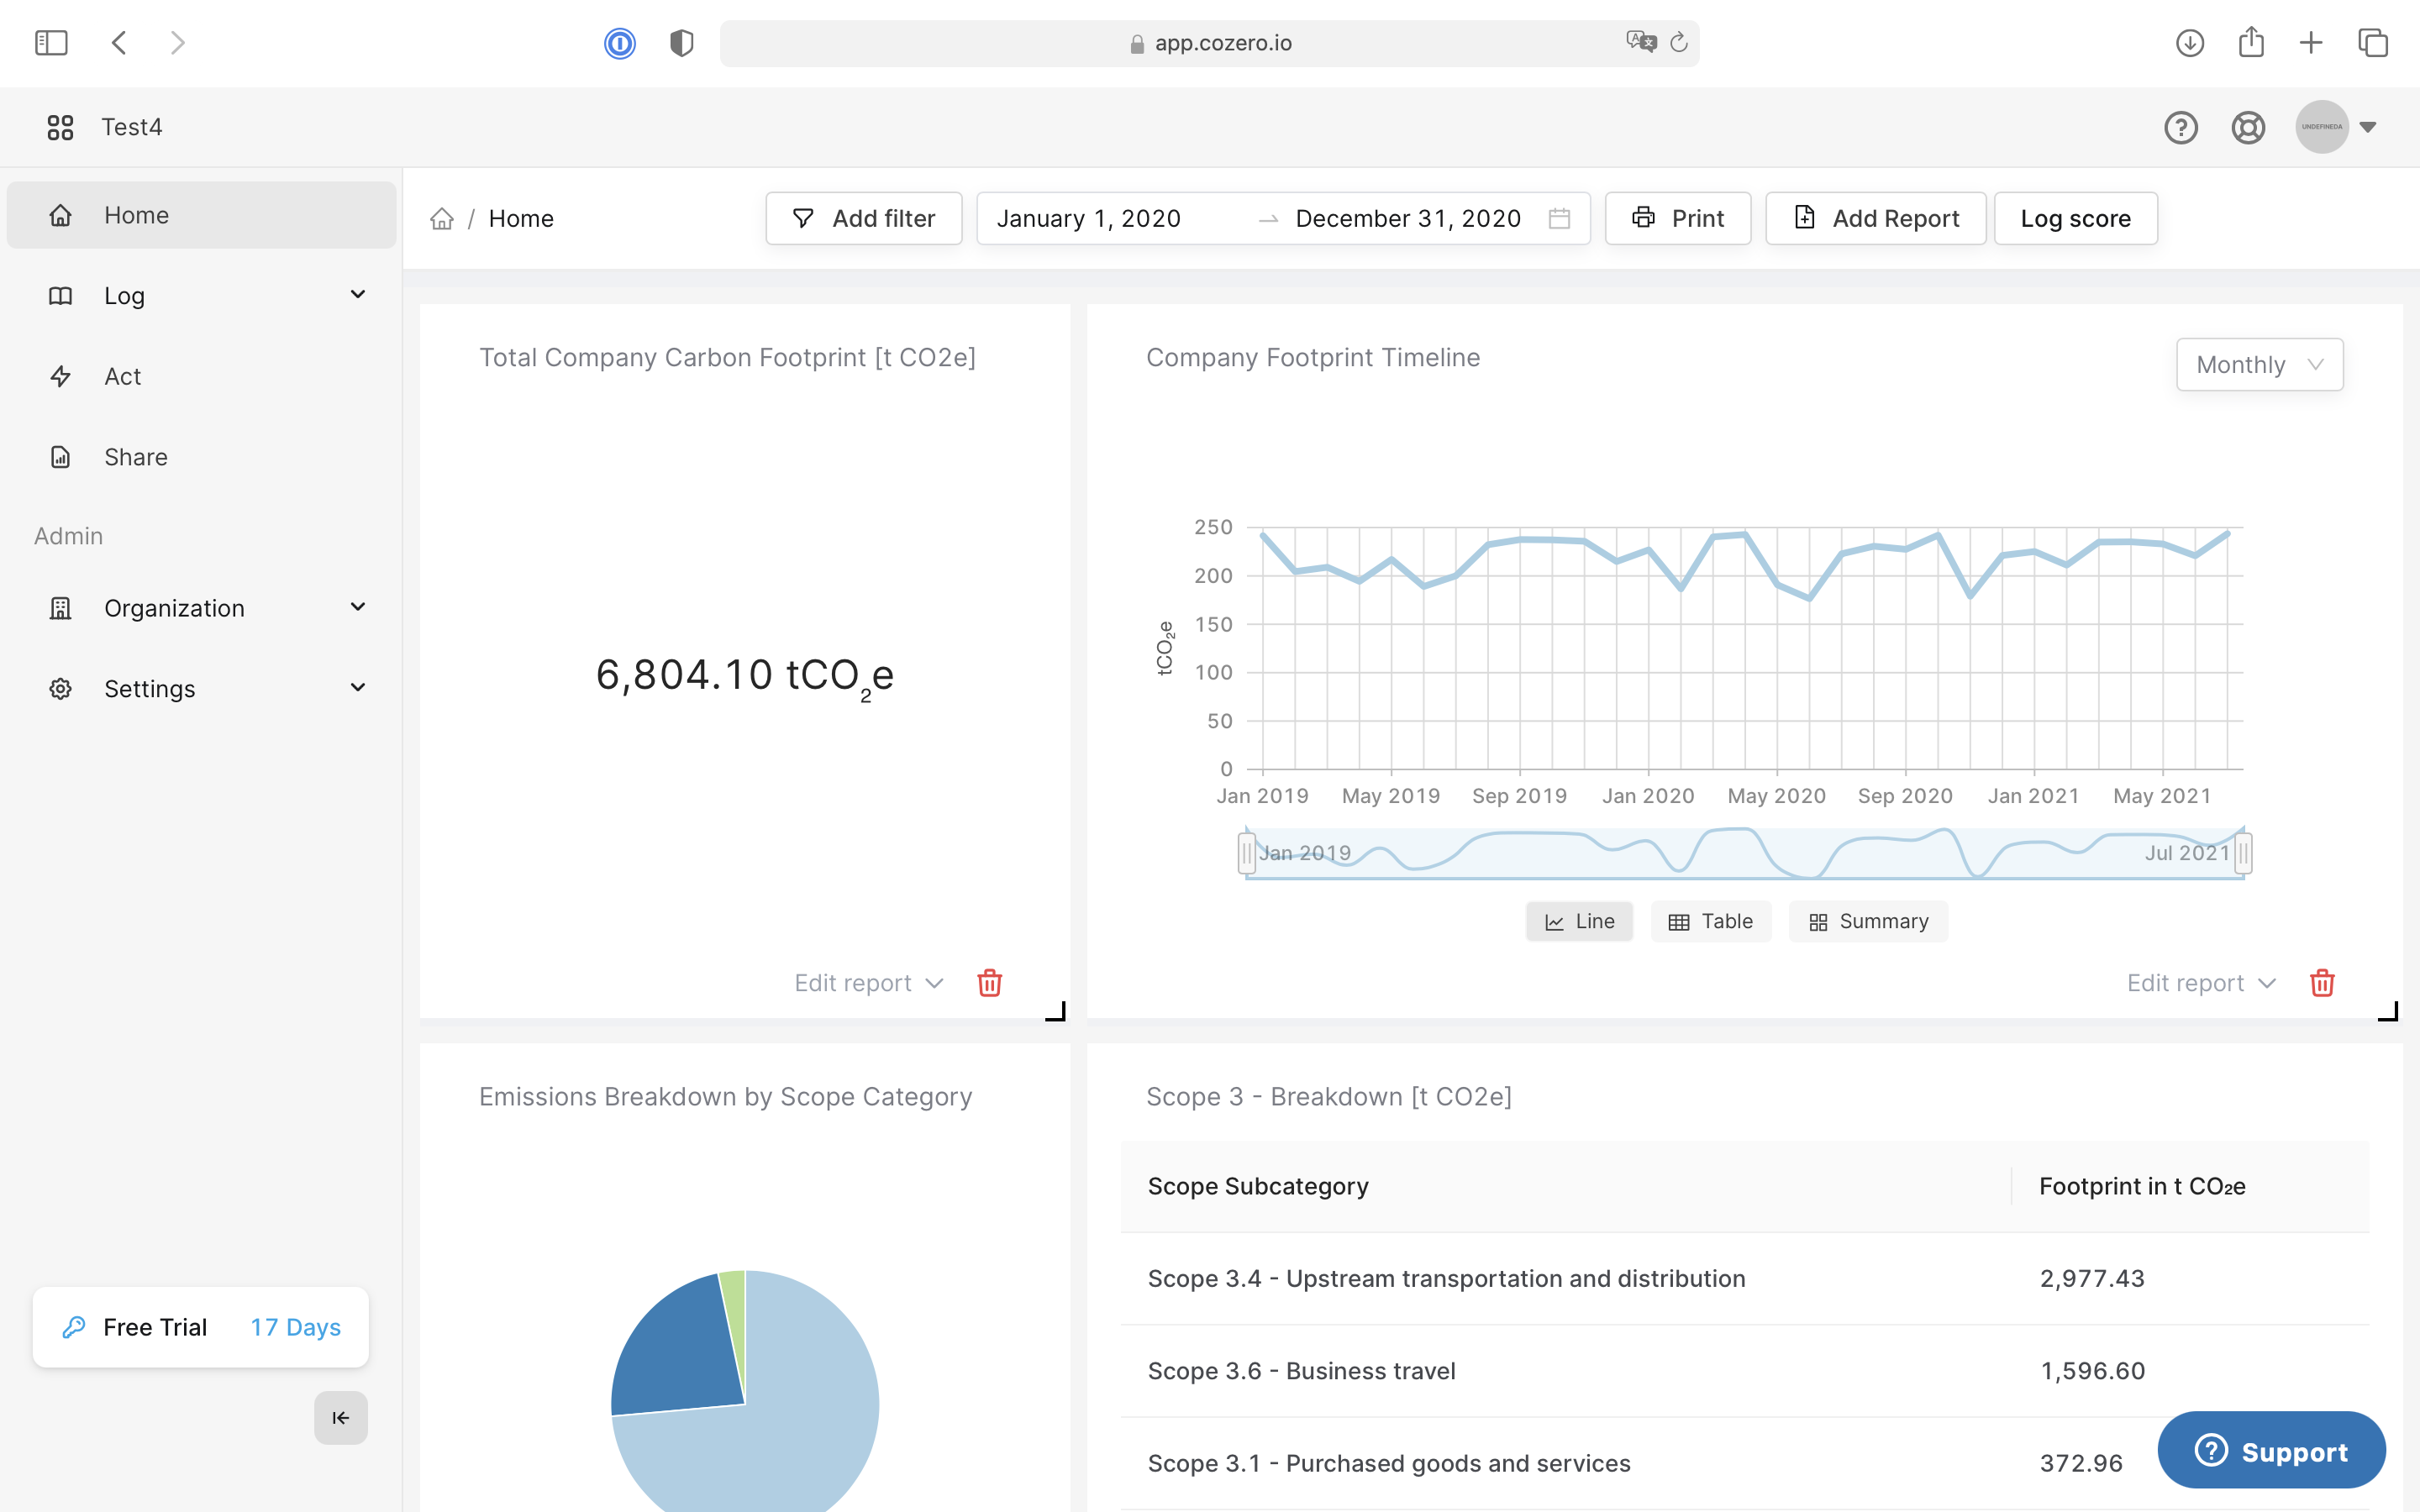
Task: Click the left handle of the timeline range slider
Action: [1246, 853]
